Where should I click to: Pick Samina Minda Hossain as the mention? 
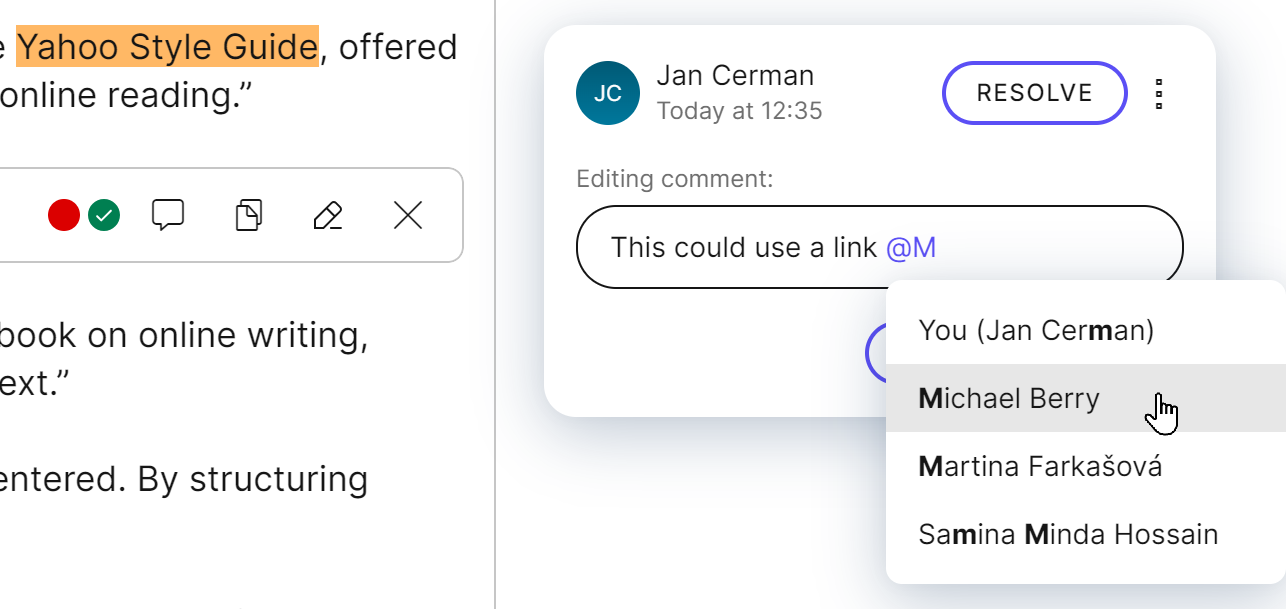1068,534
